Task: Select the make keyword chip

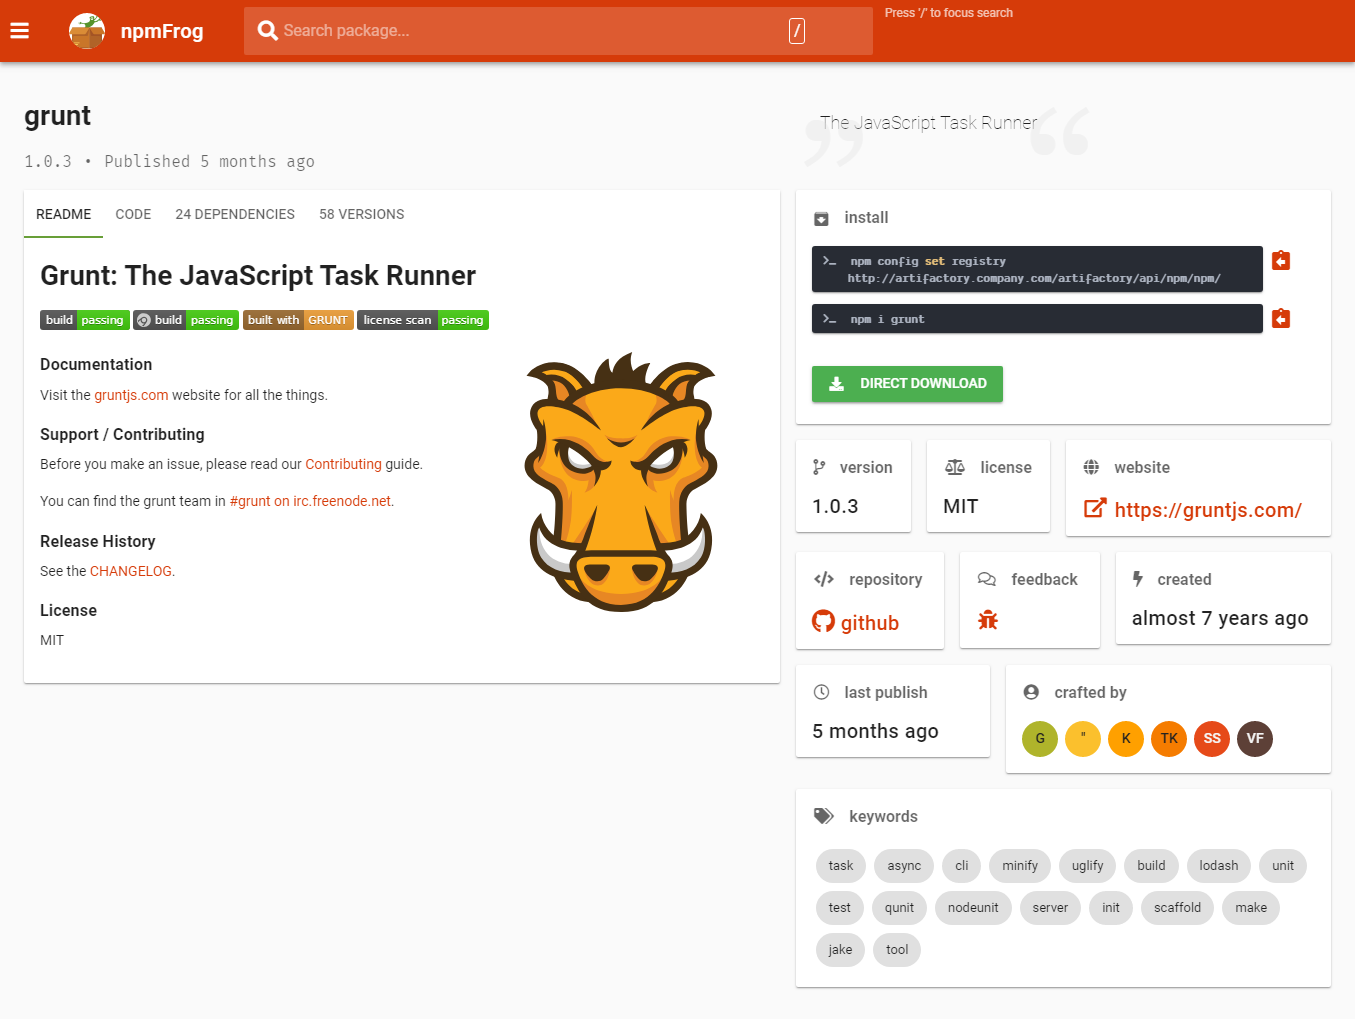Action: [x=1251, y=908]
